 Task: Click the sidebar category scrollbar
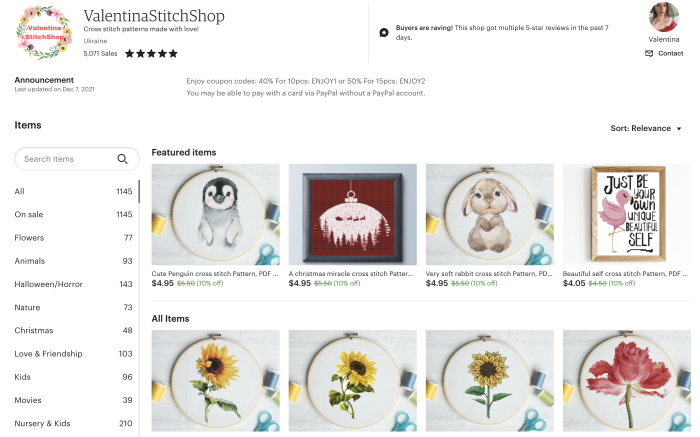(139, 192)
